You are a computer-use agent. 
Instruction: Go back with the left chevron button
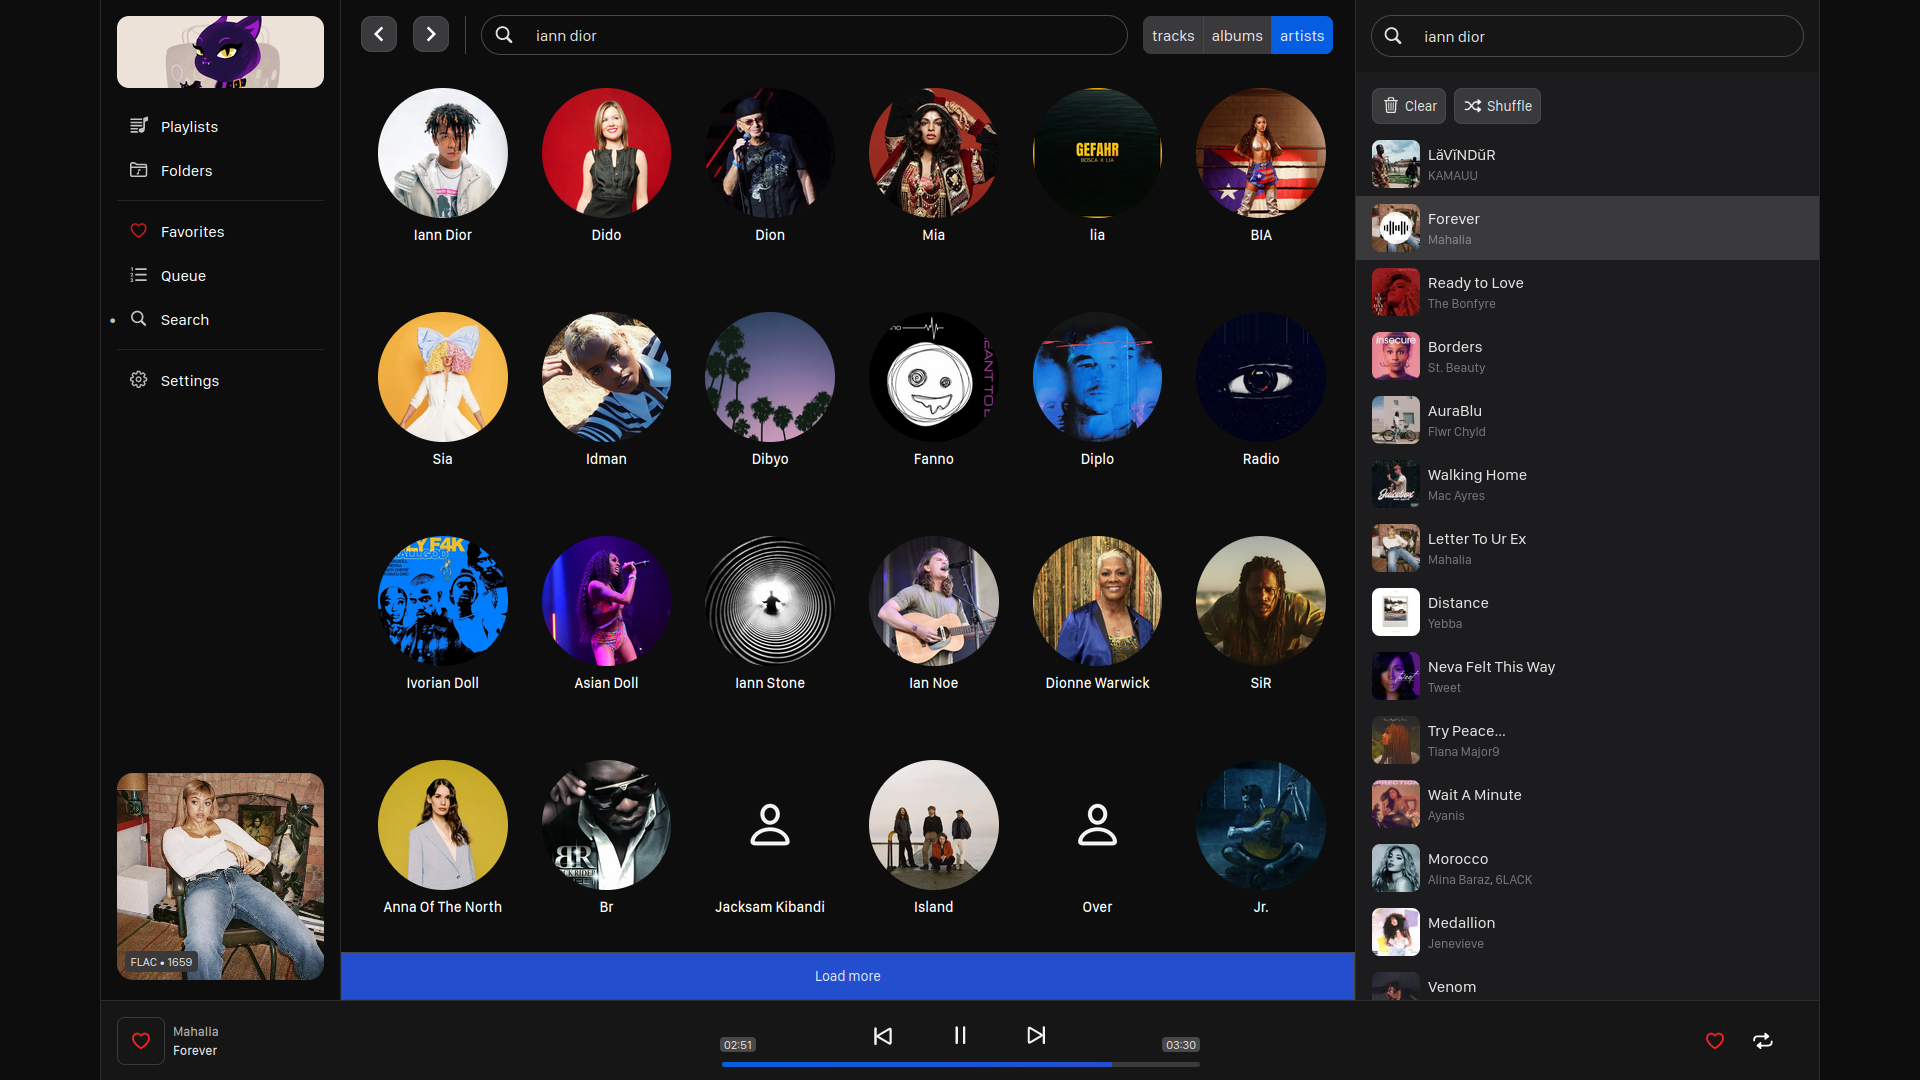click(x=378, y=35)
